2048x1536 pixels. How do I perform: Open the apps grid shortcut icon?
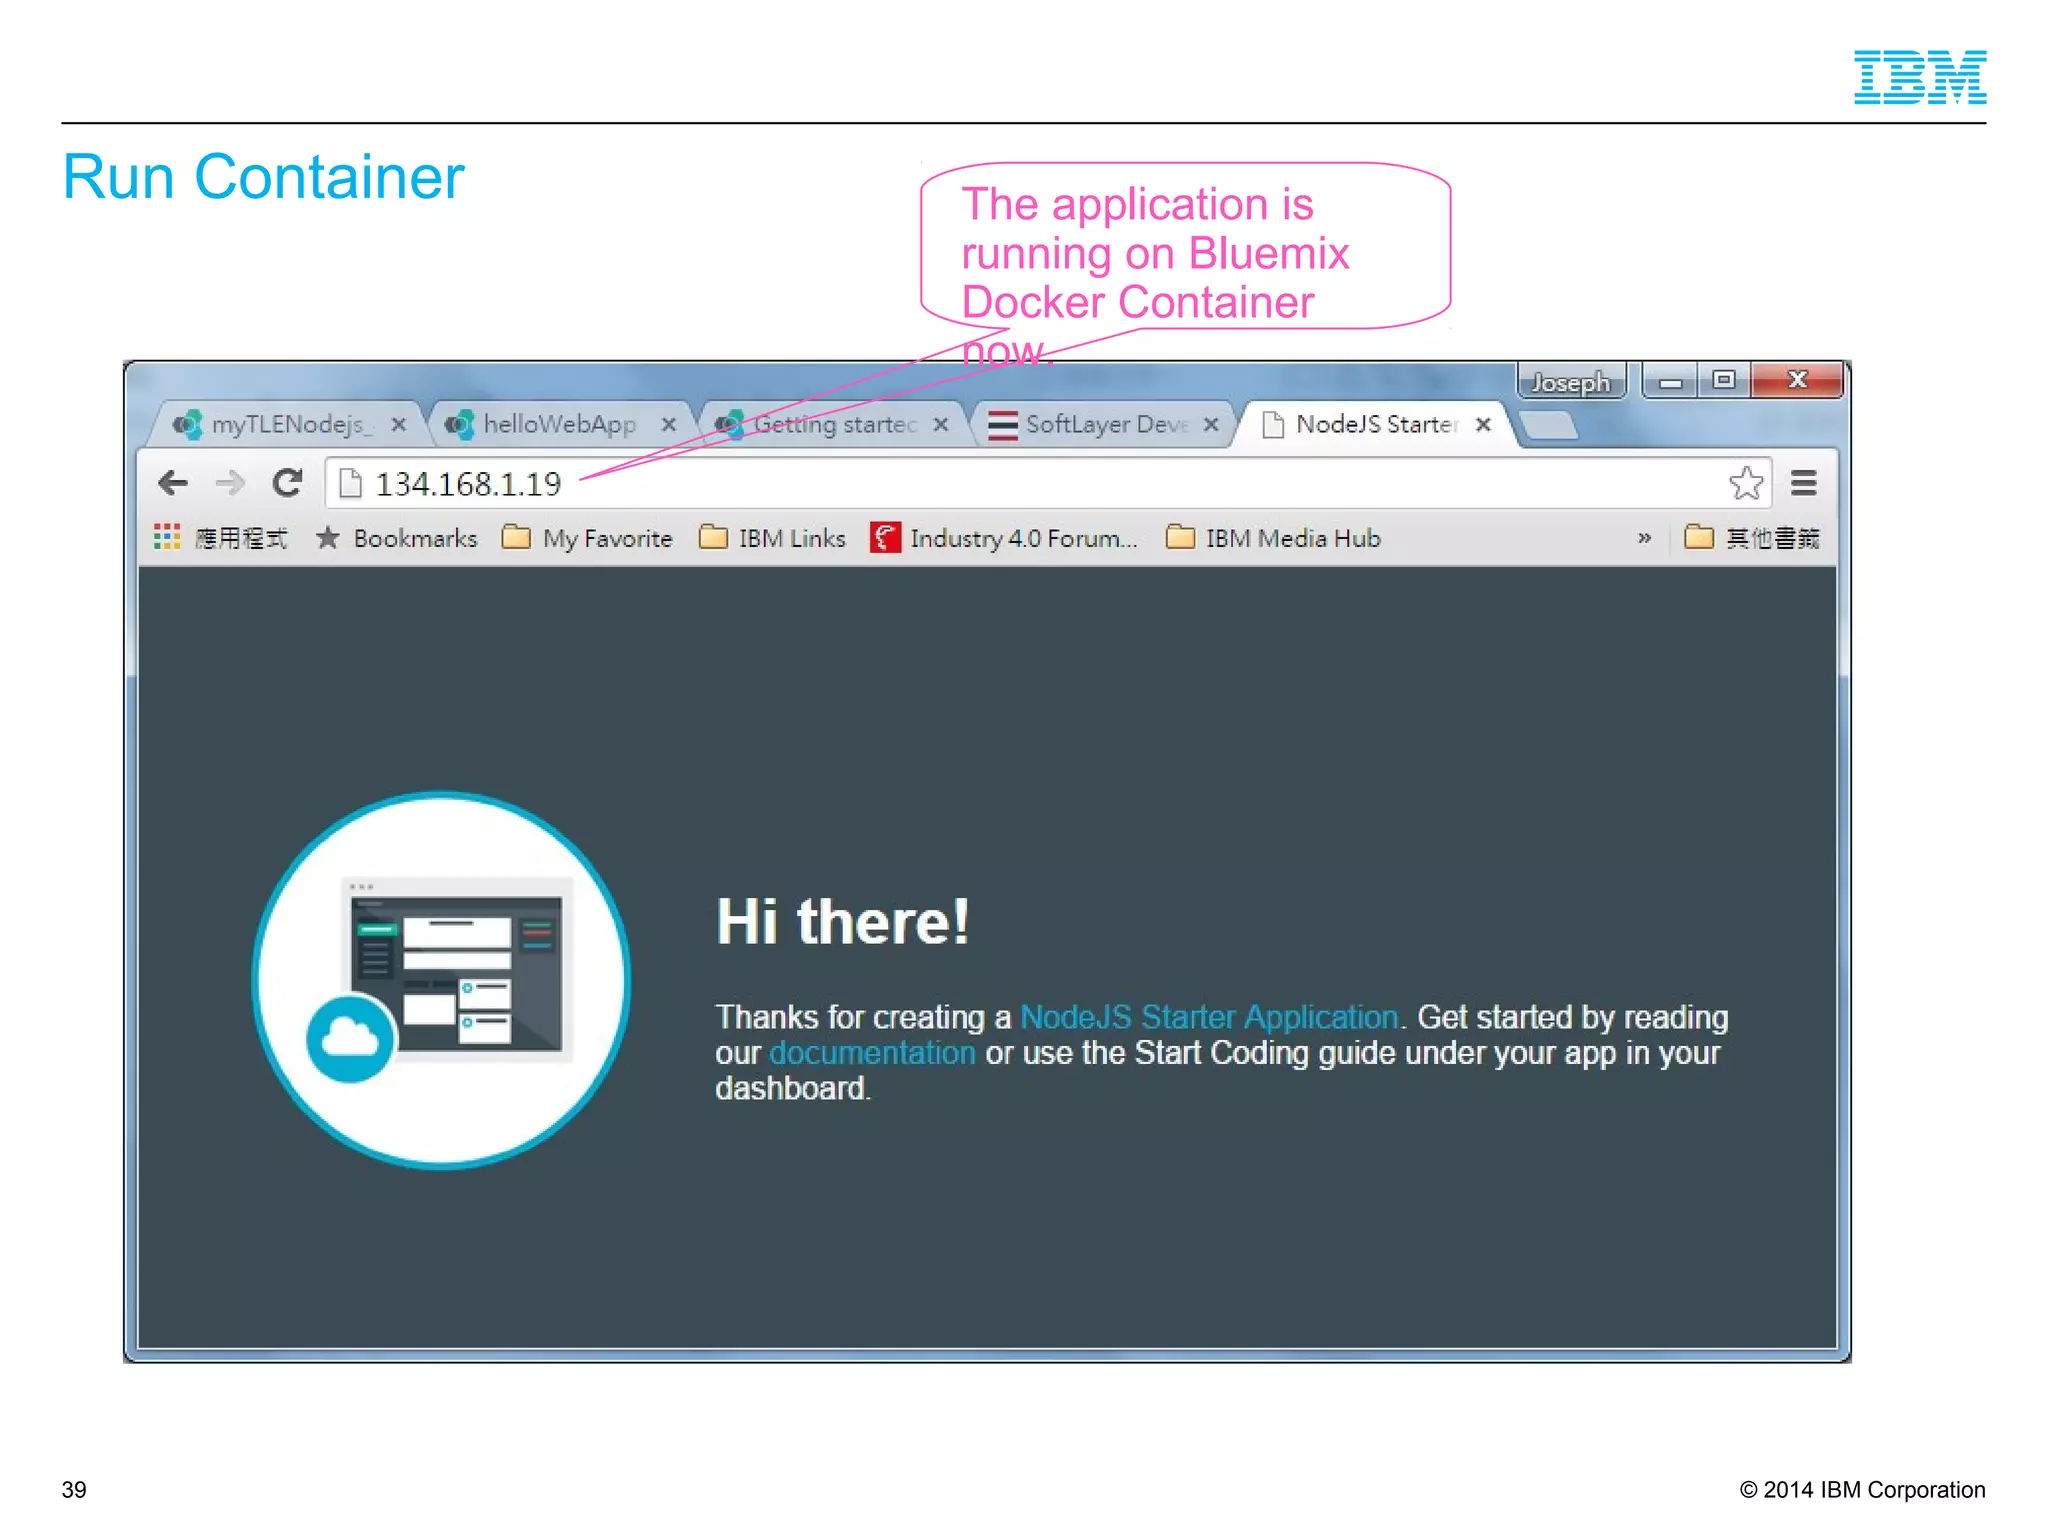[167, 538]
